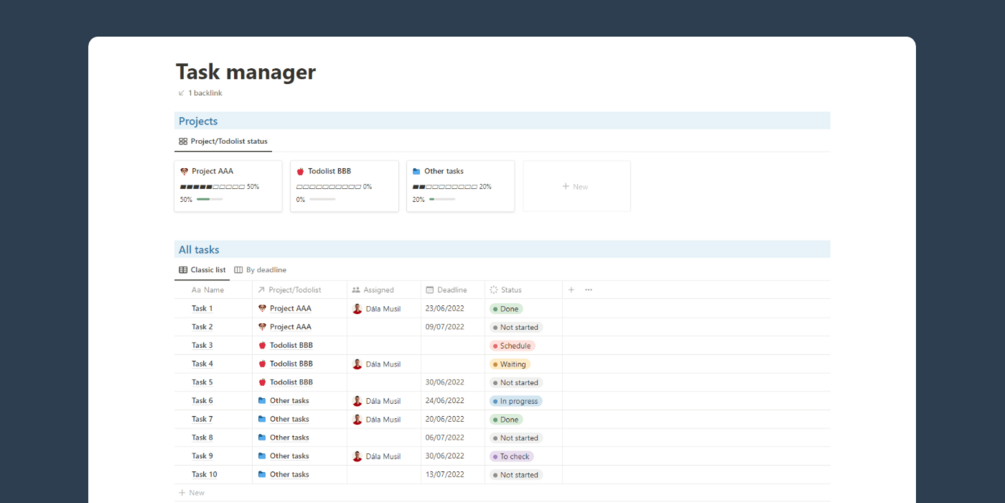Switch to the By deadline tab
The height and width of the screenshot is (503, 1005).
[260, 270]
